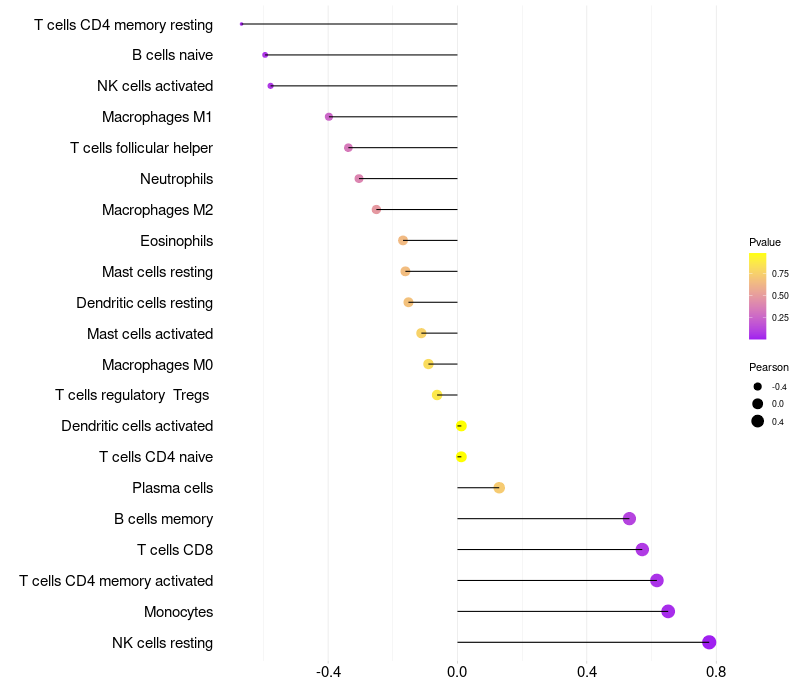Select the Macrophages M2 pink dot
800x700 pixels.
pos(376,210)
